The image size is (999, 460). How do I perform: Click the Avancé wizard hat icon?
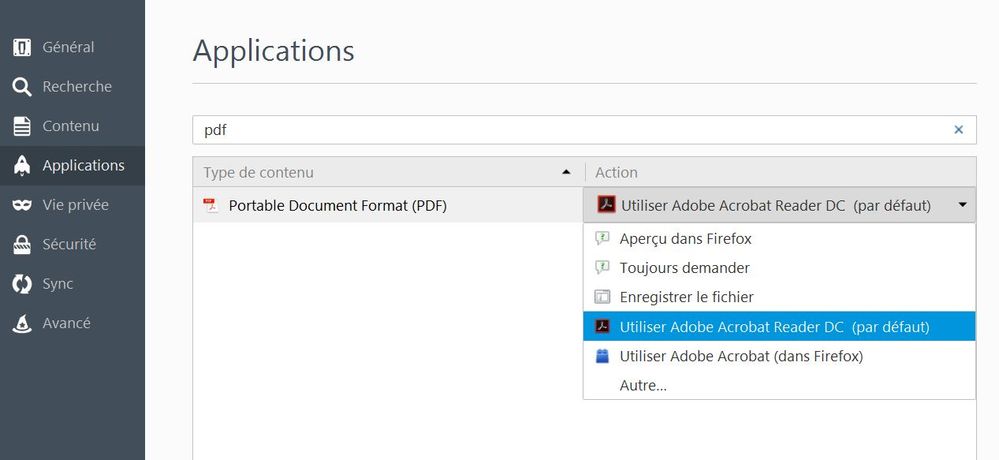pos(22,324)
